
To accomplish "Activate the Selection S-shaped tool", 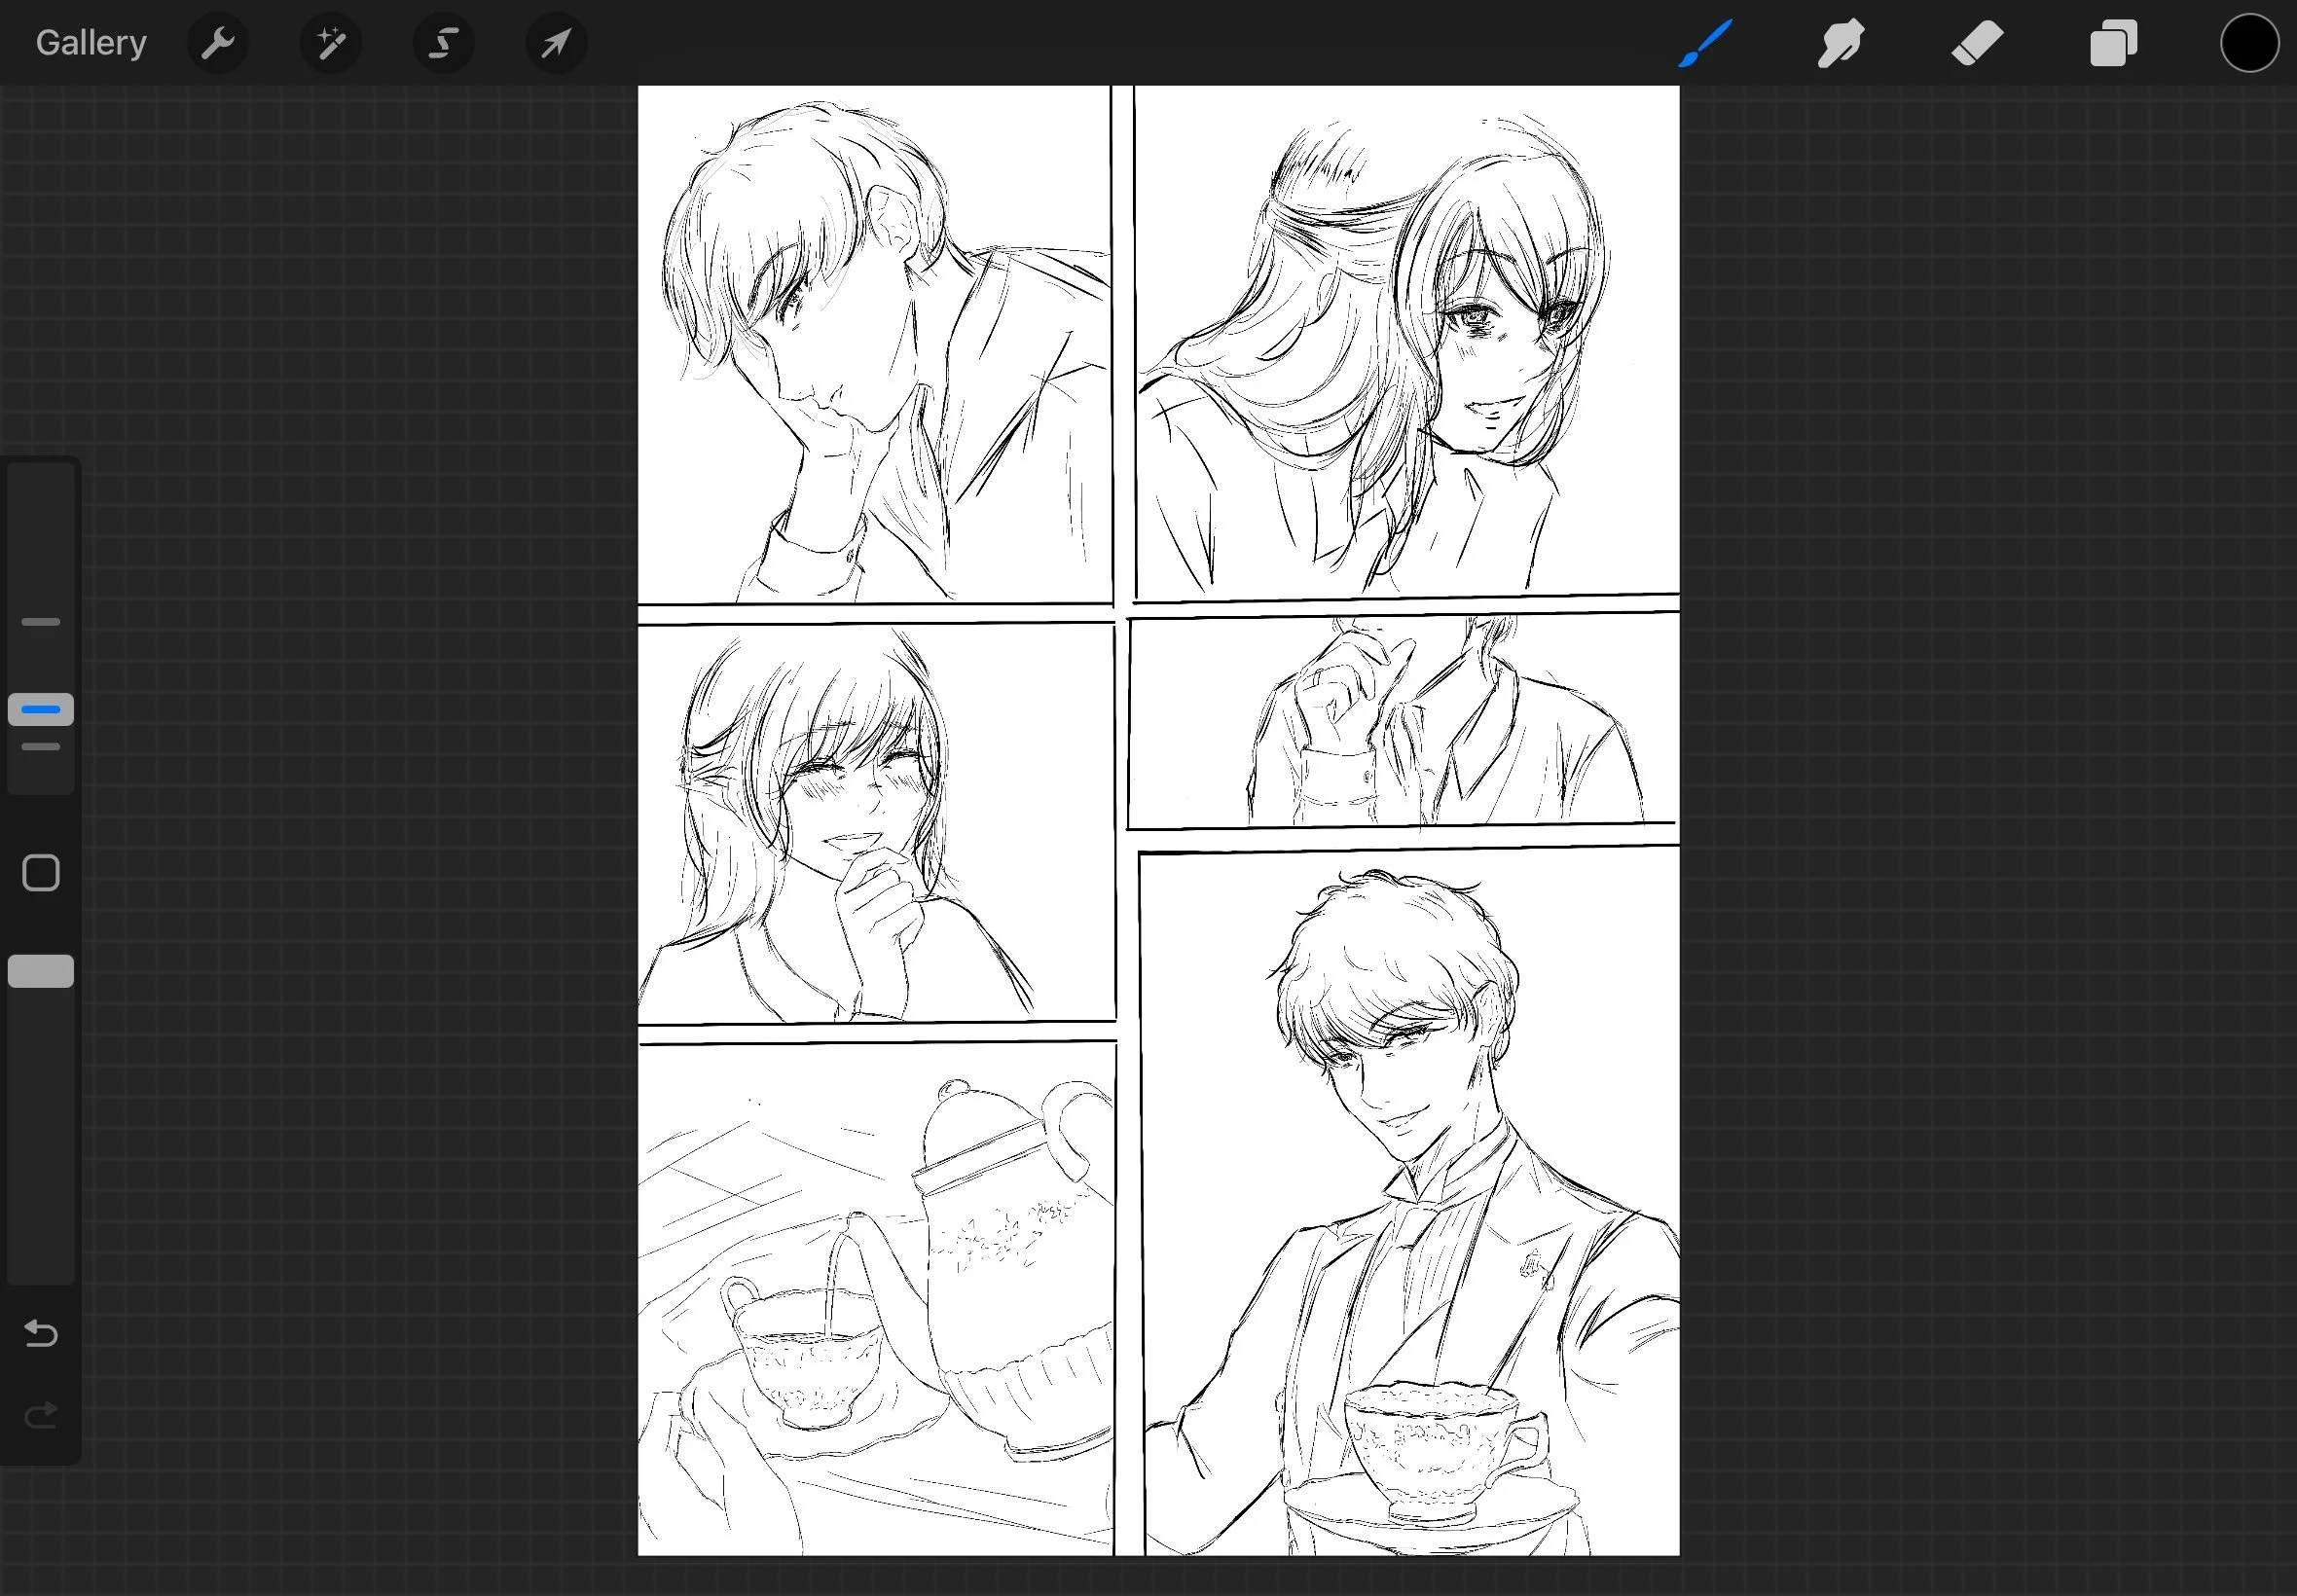I will coord(444,43).
